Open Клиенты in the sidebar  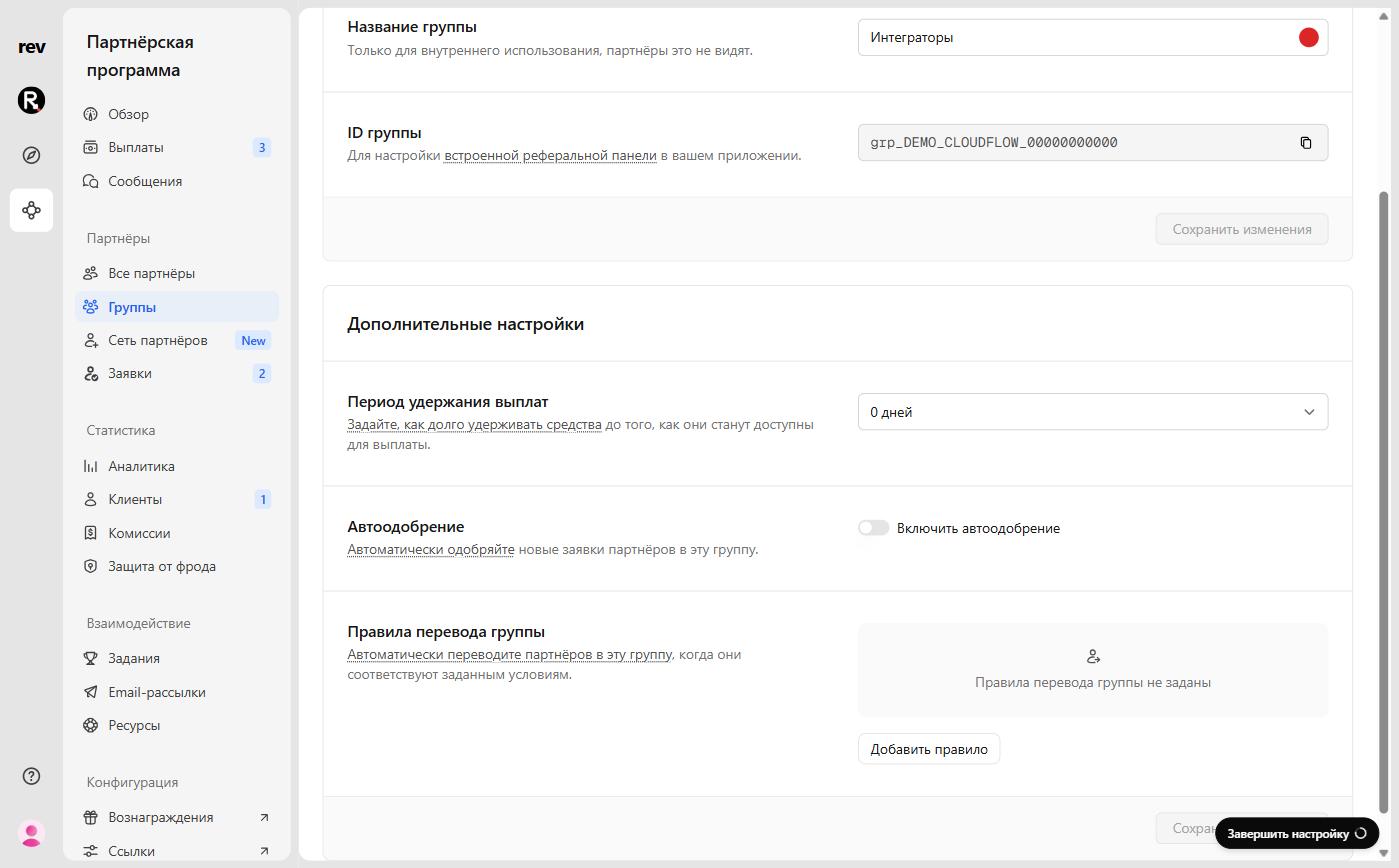coord(176,499)
